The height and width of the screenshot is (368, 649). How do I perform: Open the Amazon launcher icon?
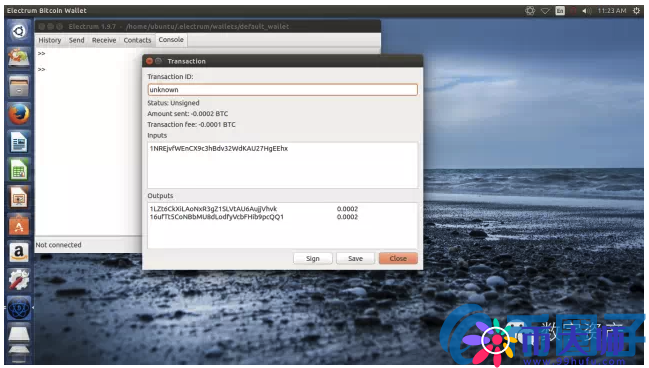(x=19, y=252)
